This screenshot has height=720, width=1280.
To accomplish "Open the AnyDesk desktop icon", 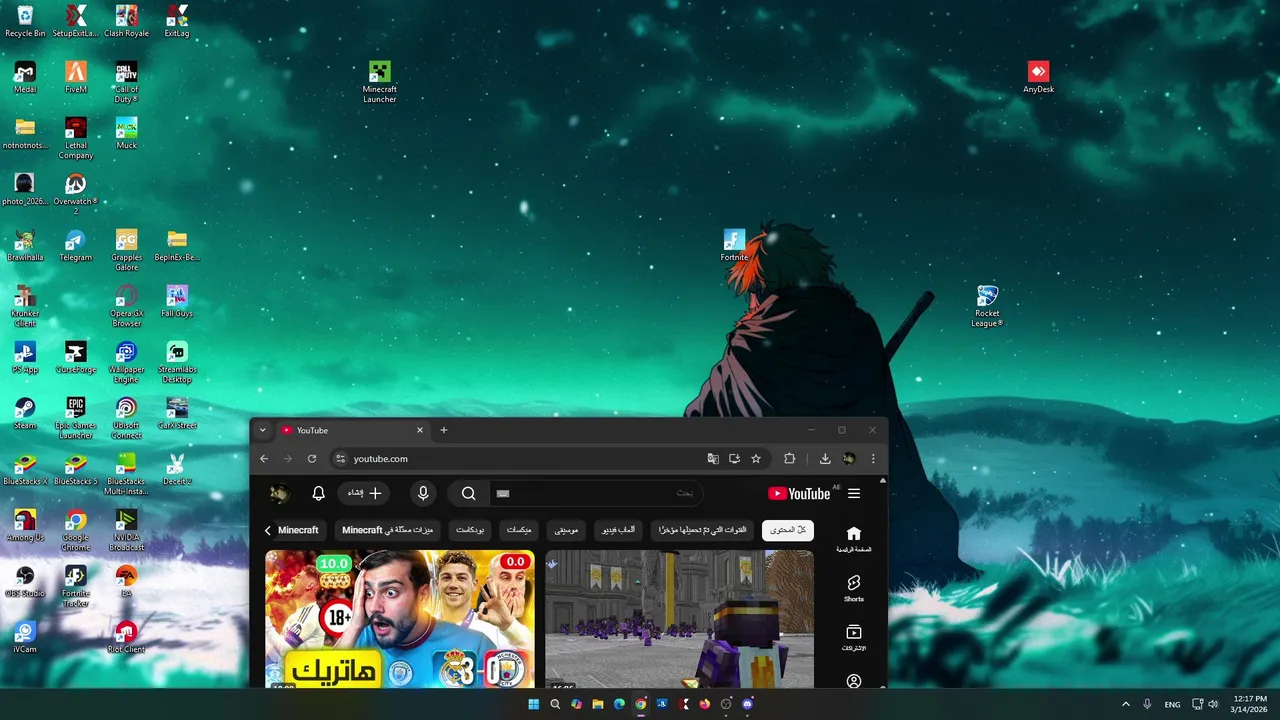I will click(1038, 77).
